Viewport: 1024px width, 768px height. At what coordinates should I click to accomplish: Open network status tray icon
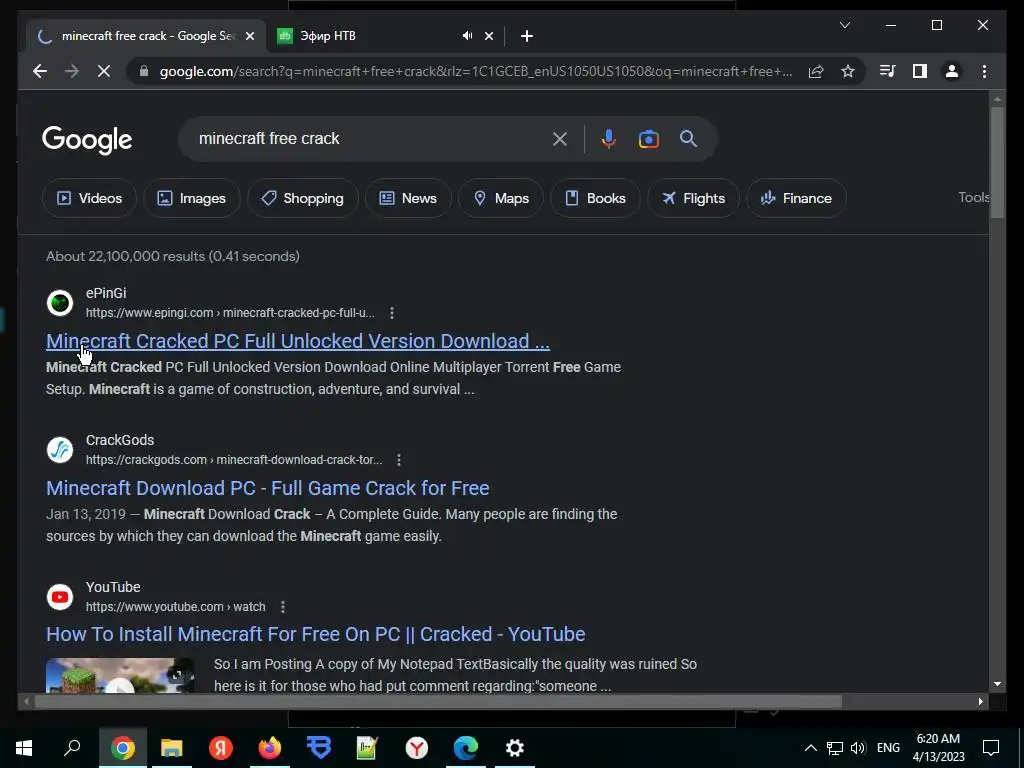pos(835,748)
